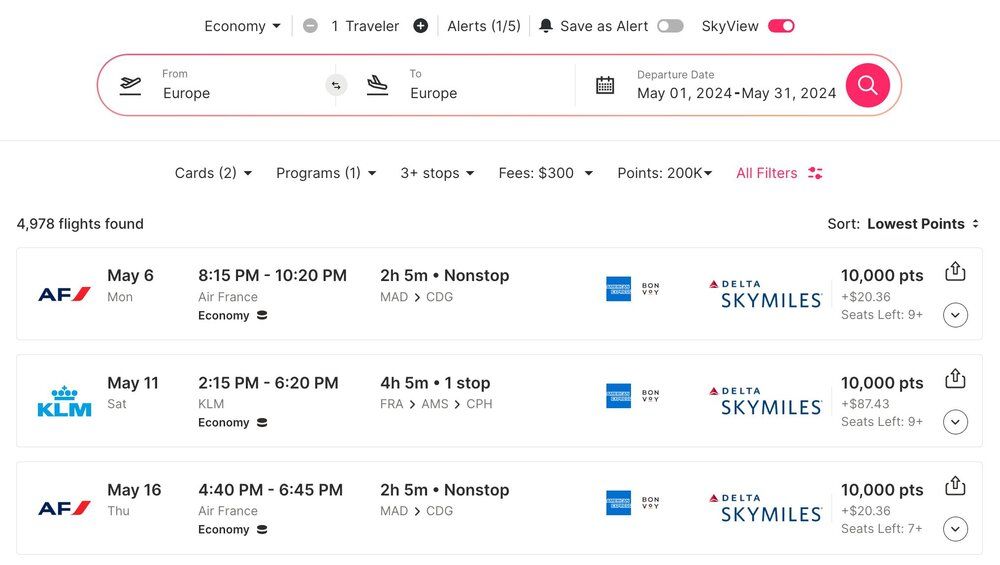
Task: Toggle the Save as Alert switch
Action: coord(670,26)
